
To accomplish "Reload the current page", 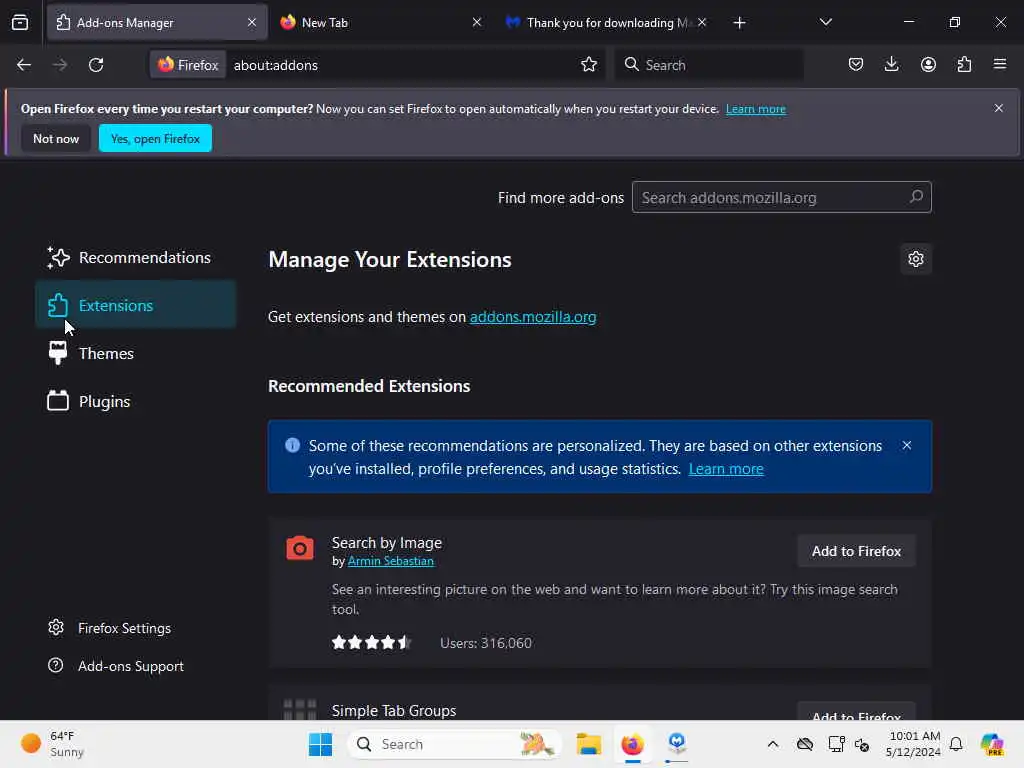I will (x=96, y=65).
